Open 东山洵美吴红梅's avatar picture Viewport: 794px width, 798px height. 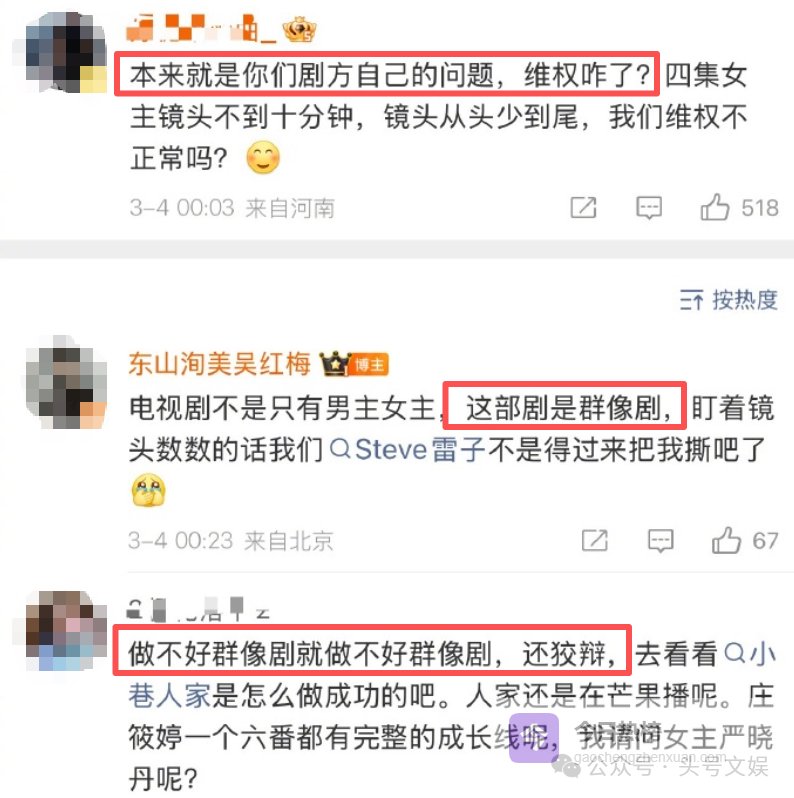click(x=65, y=382)
